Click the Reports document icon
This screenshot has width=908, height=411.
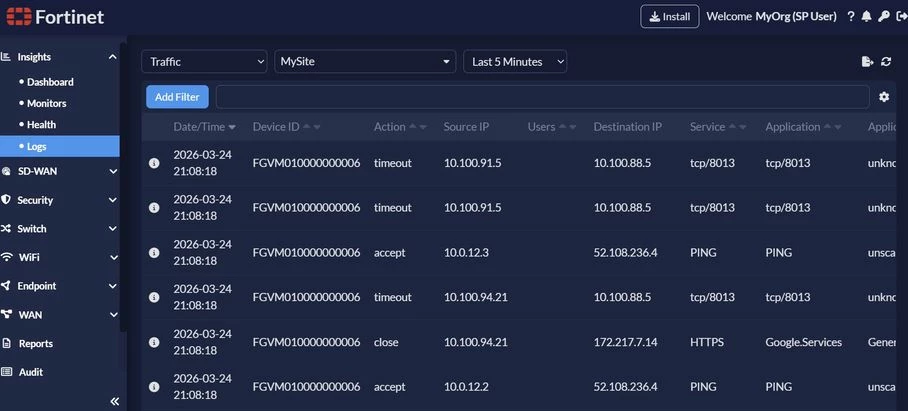tap(6, 343)
